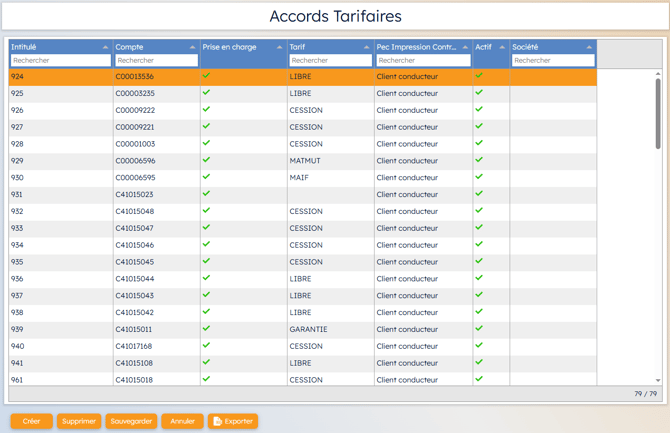Create a new entry with Créer
Screen dimensions: 670x433
32,421
